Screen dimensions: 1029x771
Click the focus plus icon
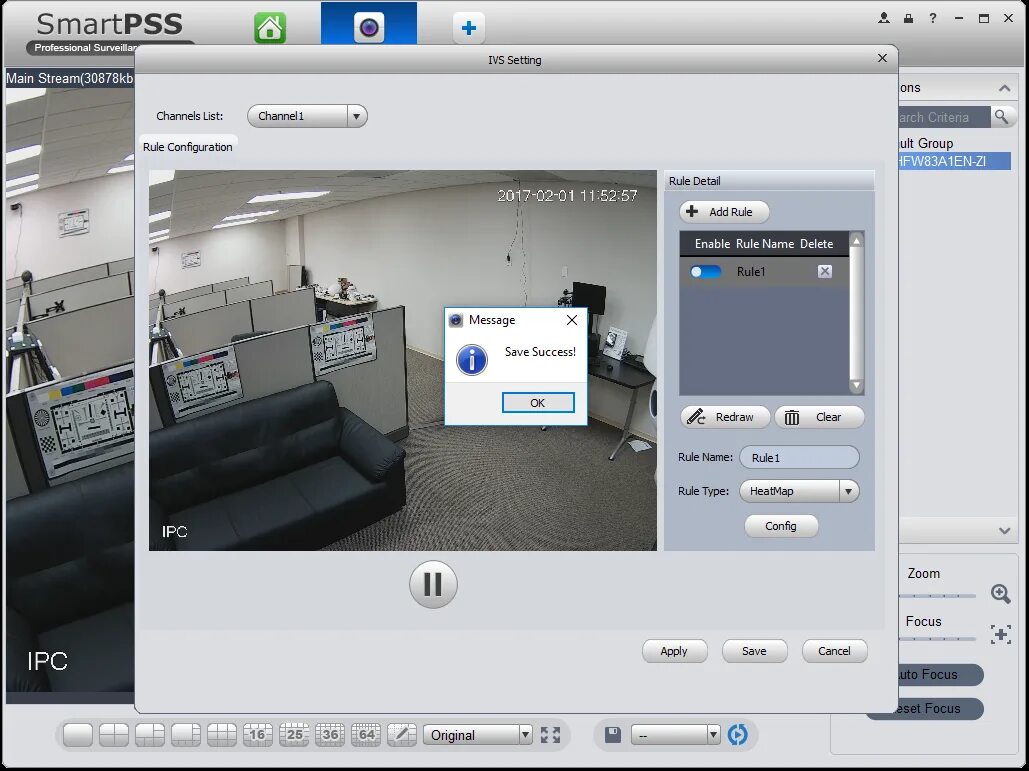pos(1001,635)
